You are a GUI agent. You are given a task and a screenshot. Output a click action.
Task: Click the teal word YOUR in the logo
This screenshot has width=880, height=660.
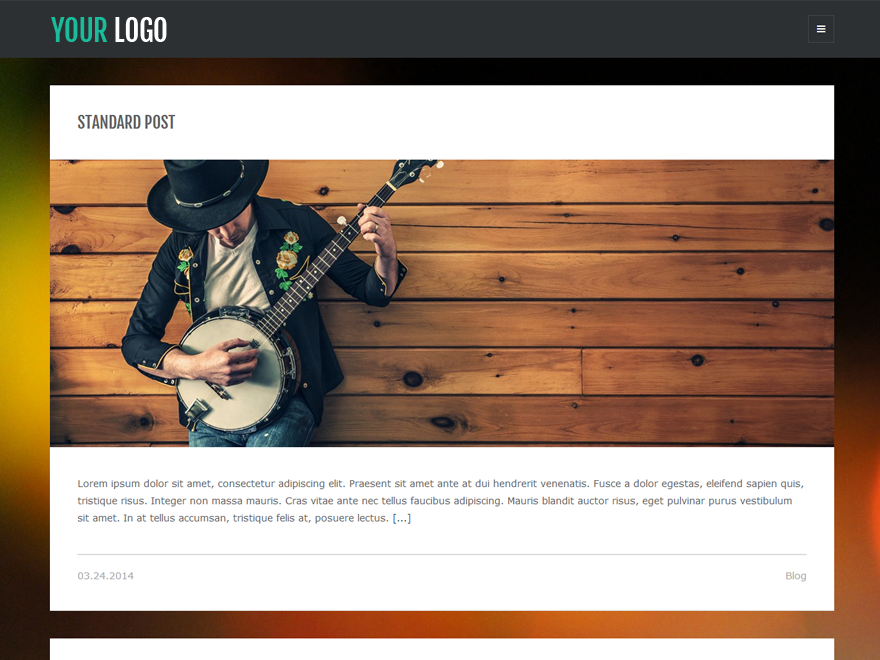(x=79, y=30)
